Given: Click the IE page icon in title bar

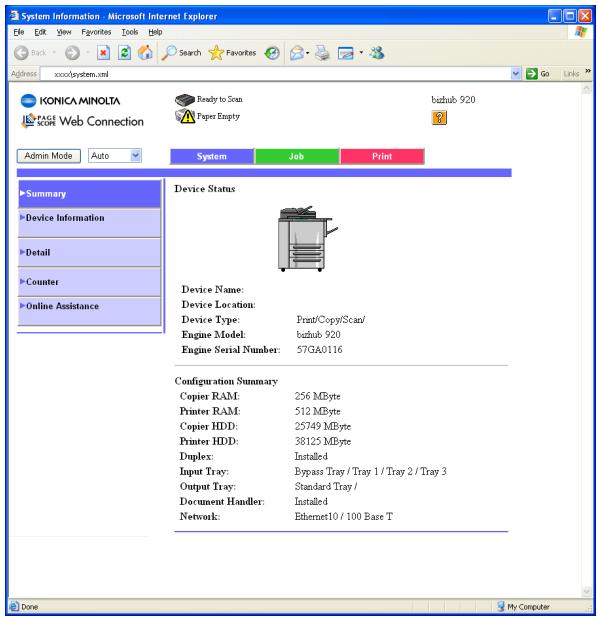Looking at the screenshot, I should [15, 16].
